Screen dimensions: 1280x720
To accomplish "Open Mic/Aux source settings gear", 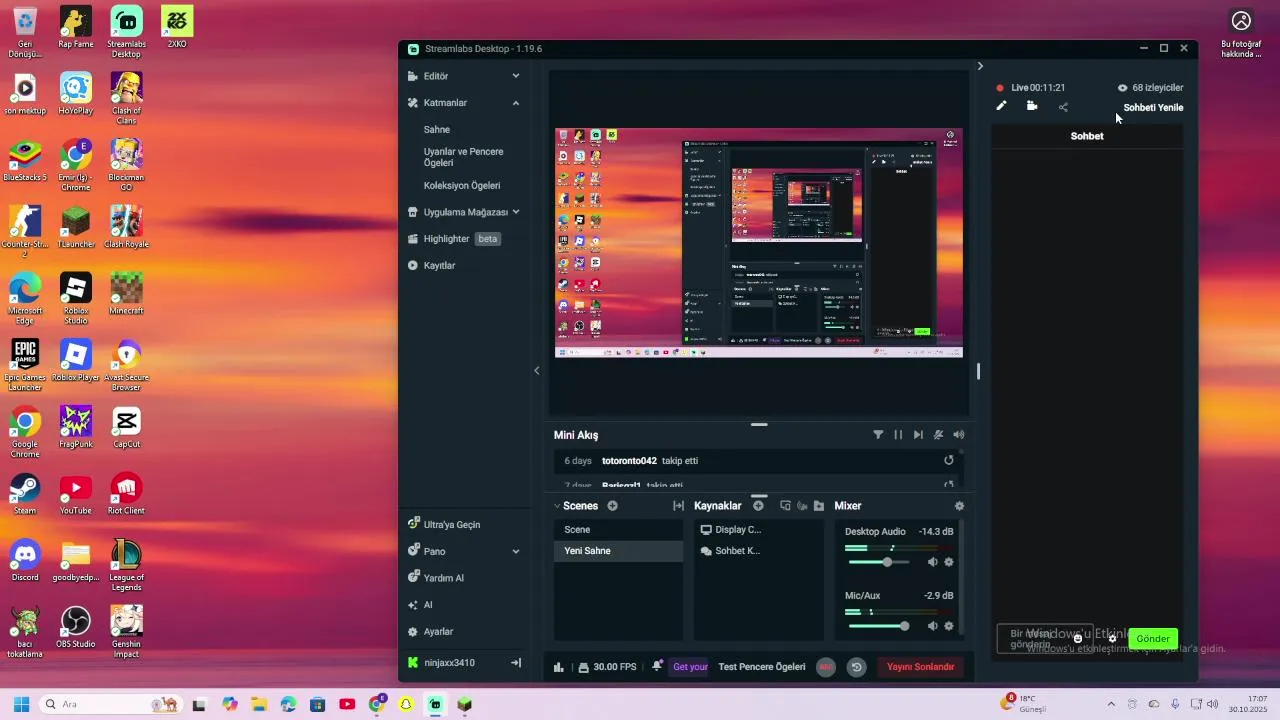I will click(949, 626).
